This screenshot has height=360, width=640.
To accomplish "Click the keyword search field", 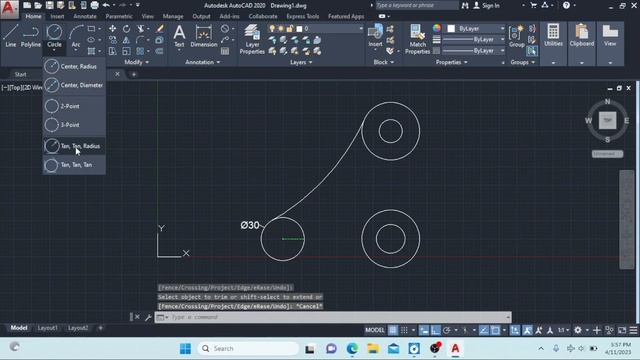I will click(416, 5).
